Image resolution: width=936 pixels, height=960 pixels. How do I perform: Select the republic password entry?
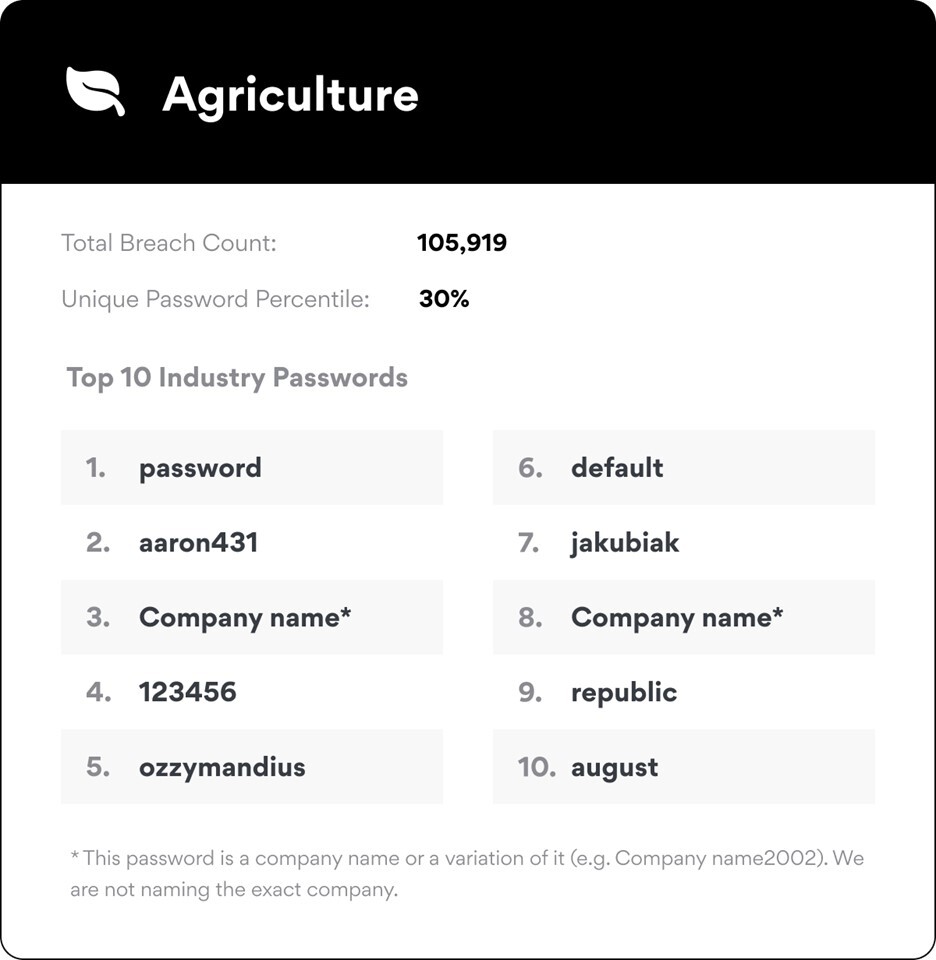coord(684,692)
